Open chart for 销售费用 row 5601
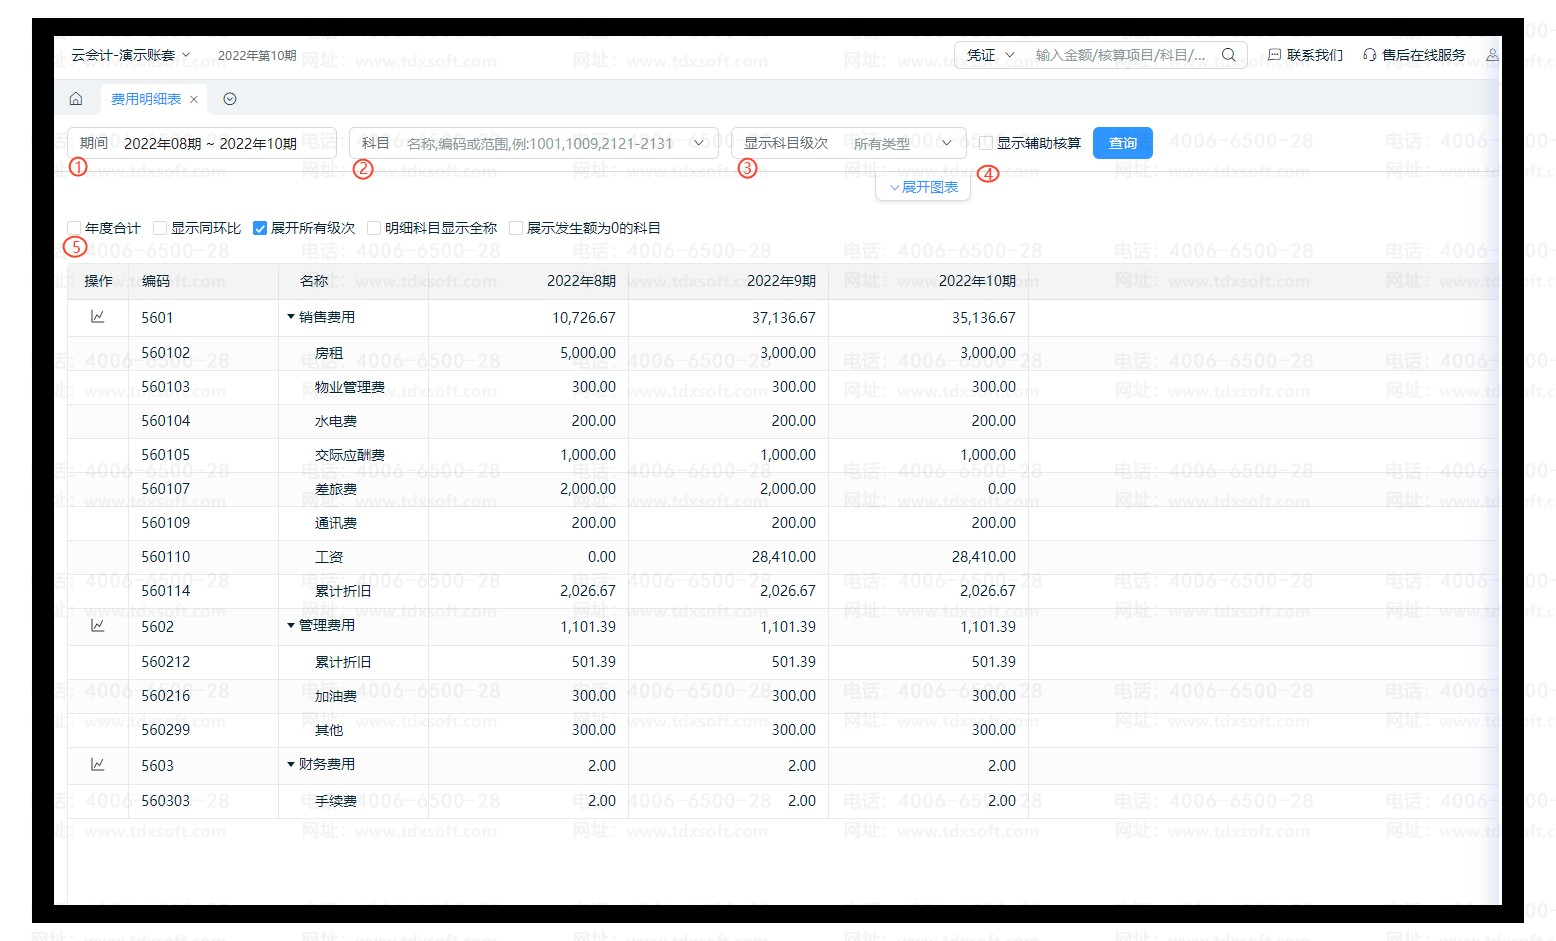 click(x=98, y=317)
